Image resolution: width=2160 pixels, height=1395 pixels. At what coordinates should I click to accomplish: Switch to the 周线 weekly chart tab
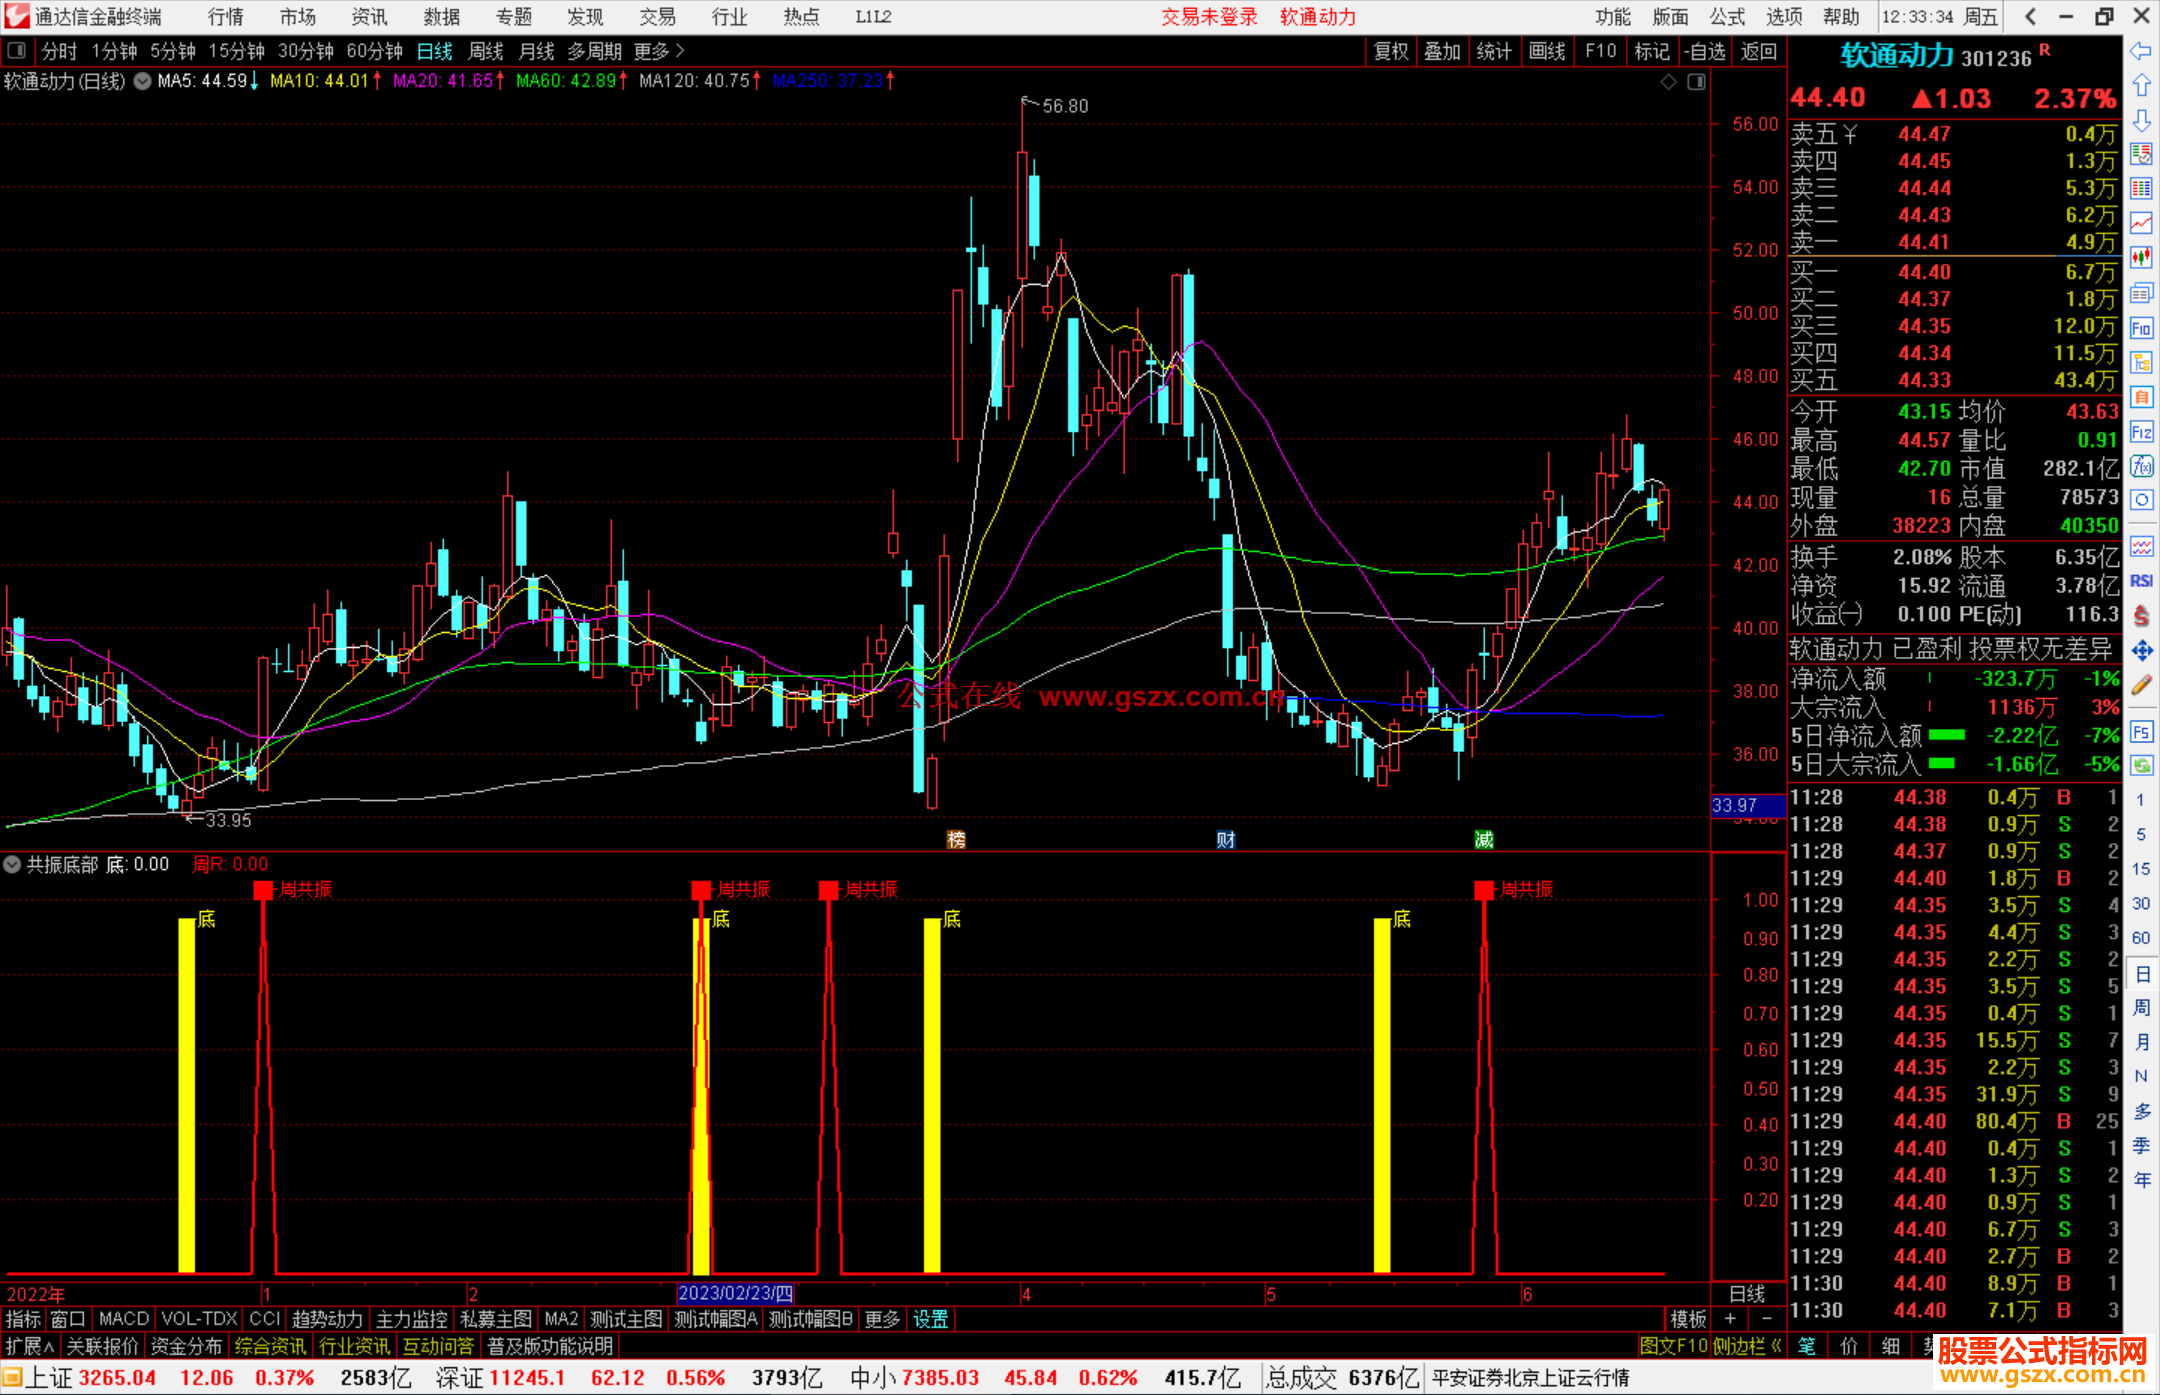pos(486,51)
